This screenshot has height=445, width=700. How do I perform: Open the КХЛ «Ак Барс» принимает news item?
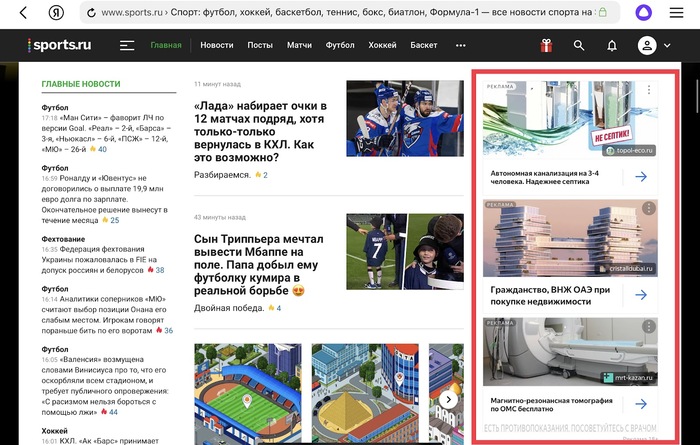point(100,441)
